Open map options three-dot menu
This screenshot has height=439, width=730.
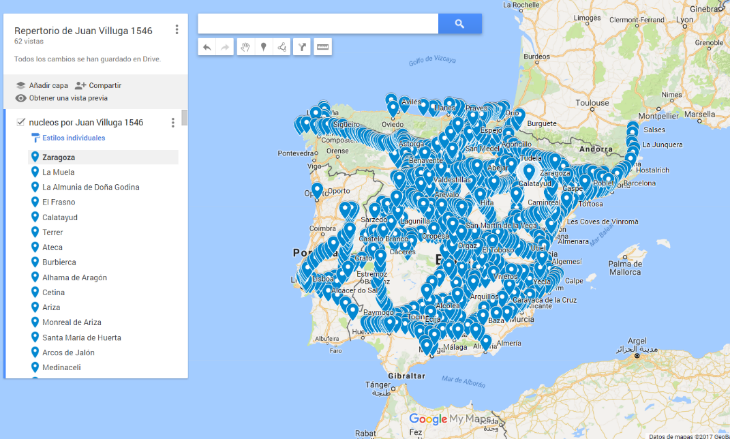(177, 29)
